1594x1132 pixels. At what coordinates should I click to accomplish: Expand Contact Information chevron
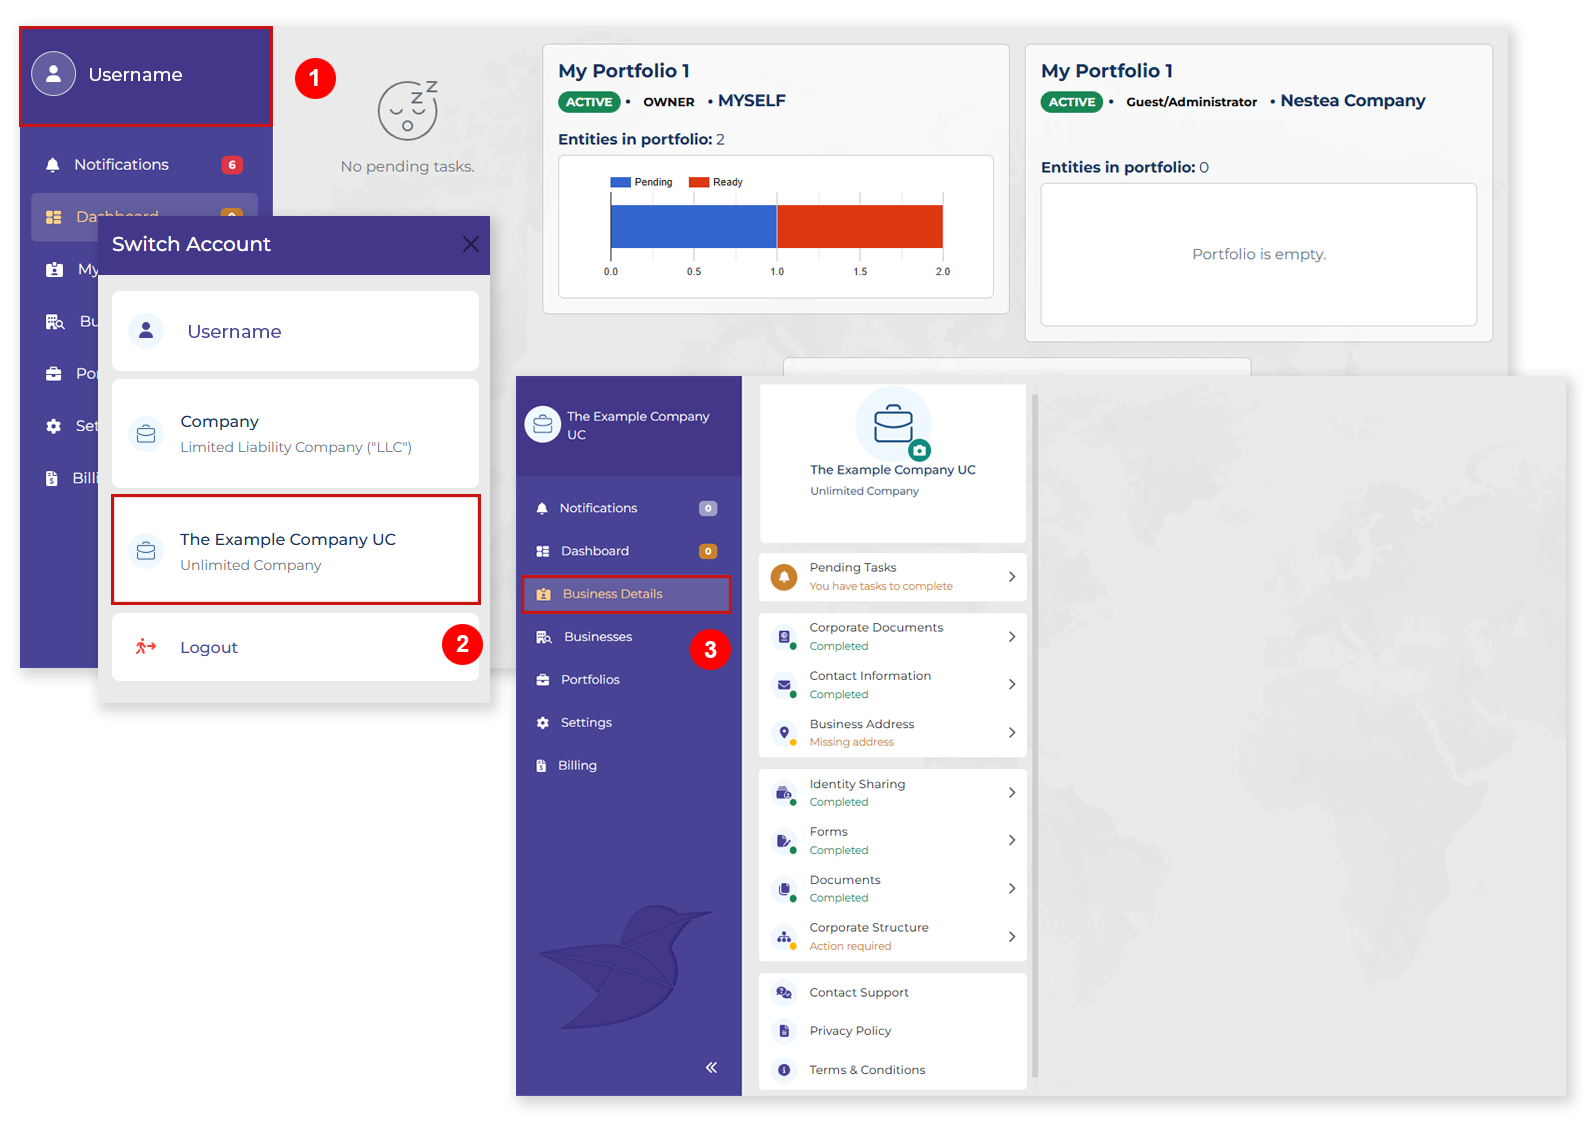pyautogui.click(x=1012, y=685)
